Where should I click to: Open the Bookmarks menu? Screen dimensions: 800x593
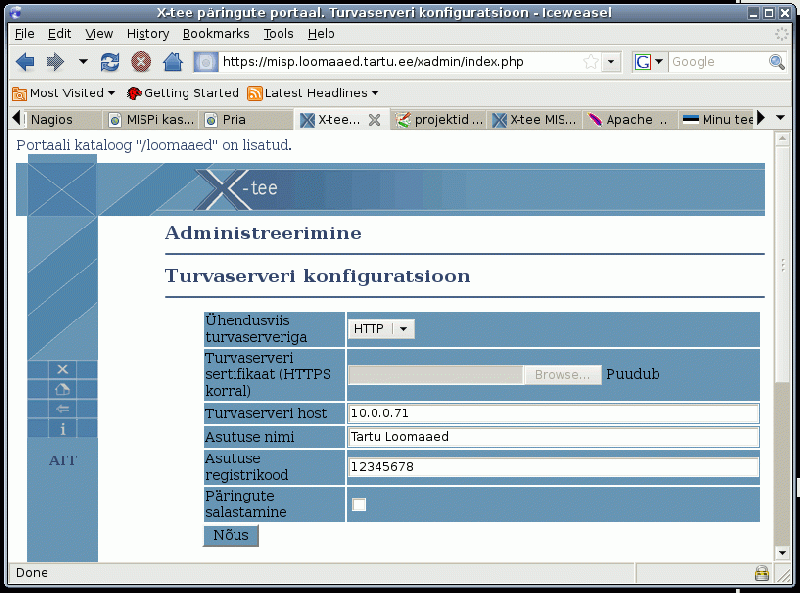coord(216,33)
